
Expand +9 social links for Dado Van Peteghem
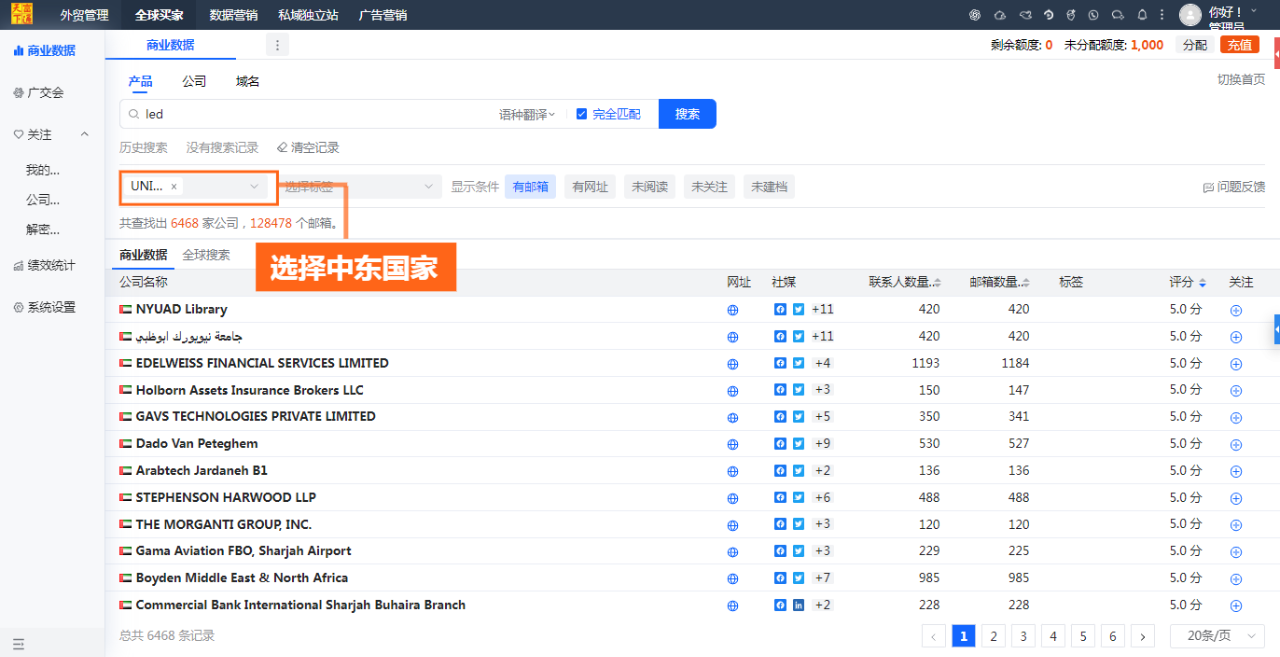point(822,444)
